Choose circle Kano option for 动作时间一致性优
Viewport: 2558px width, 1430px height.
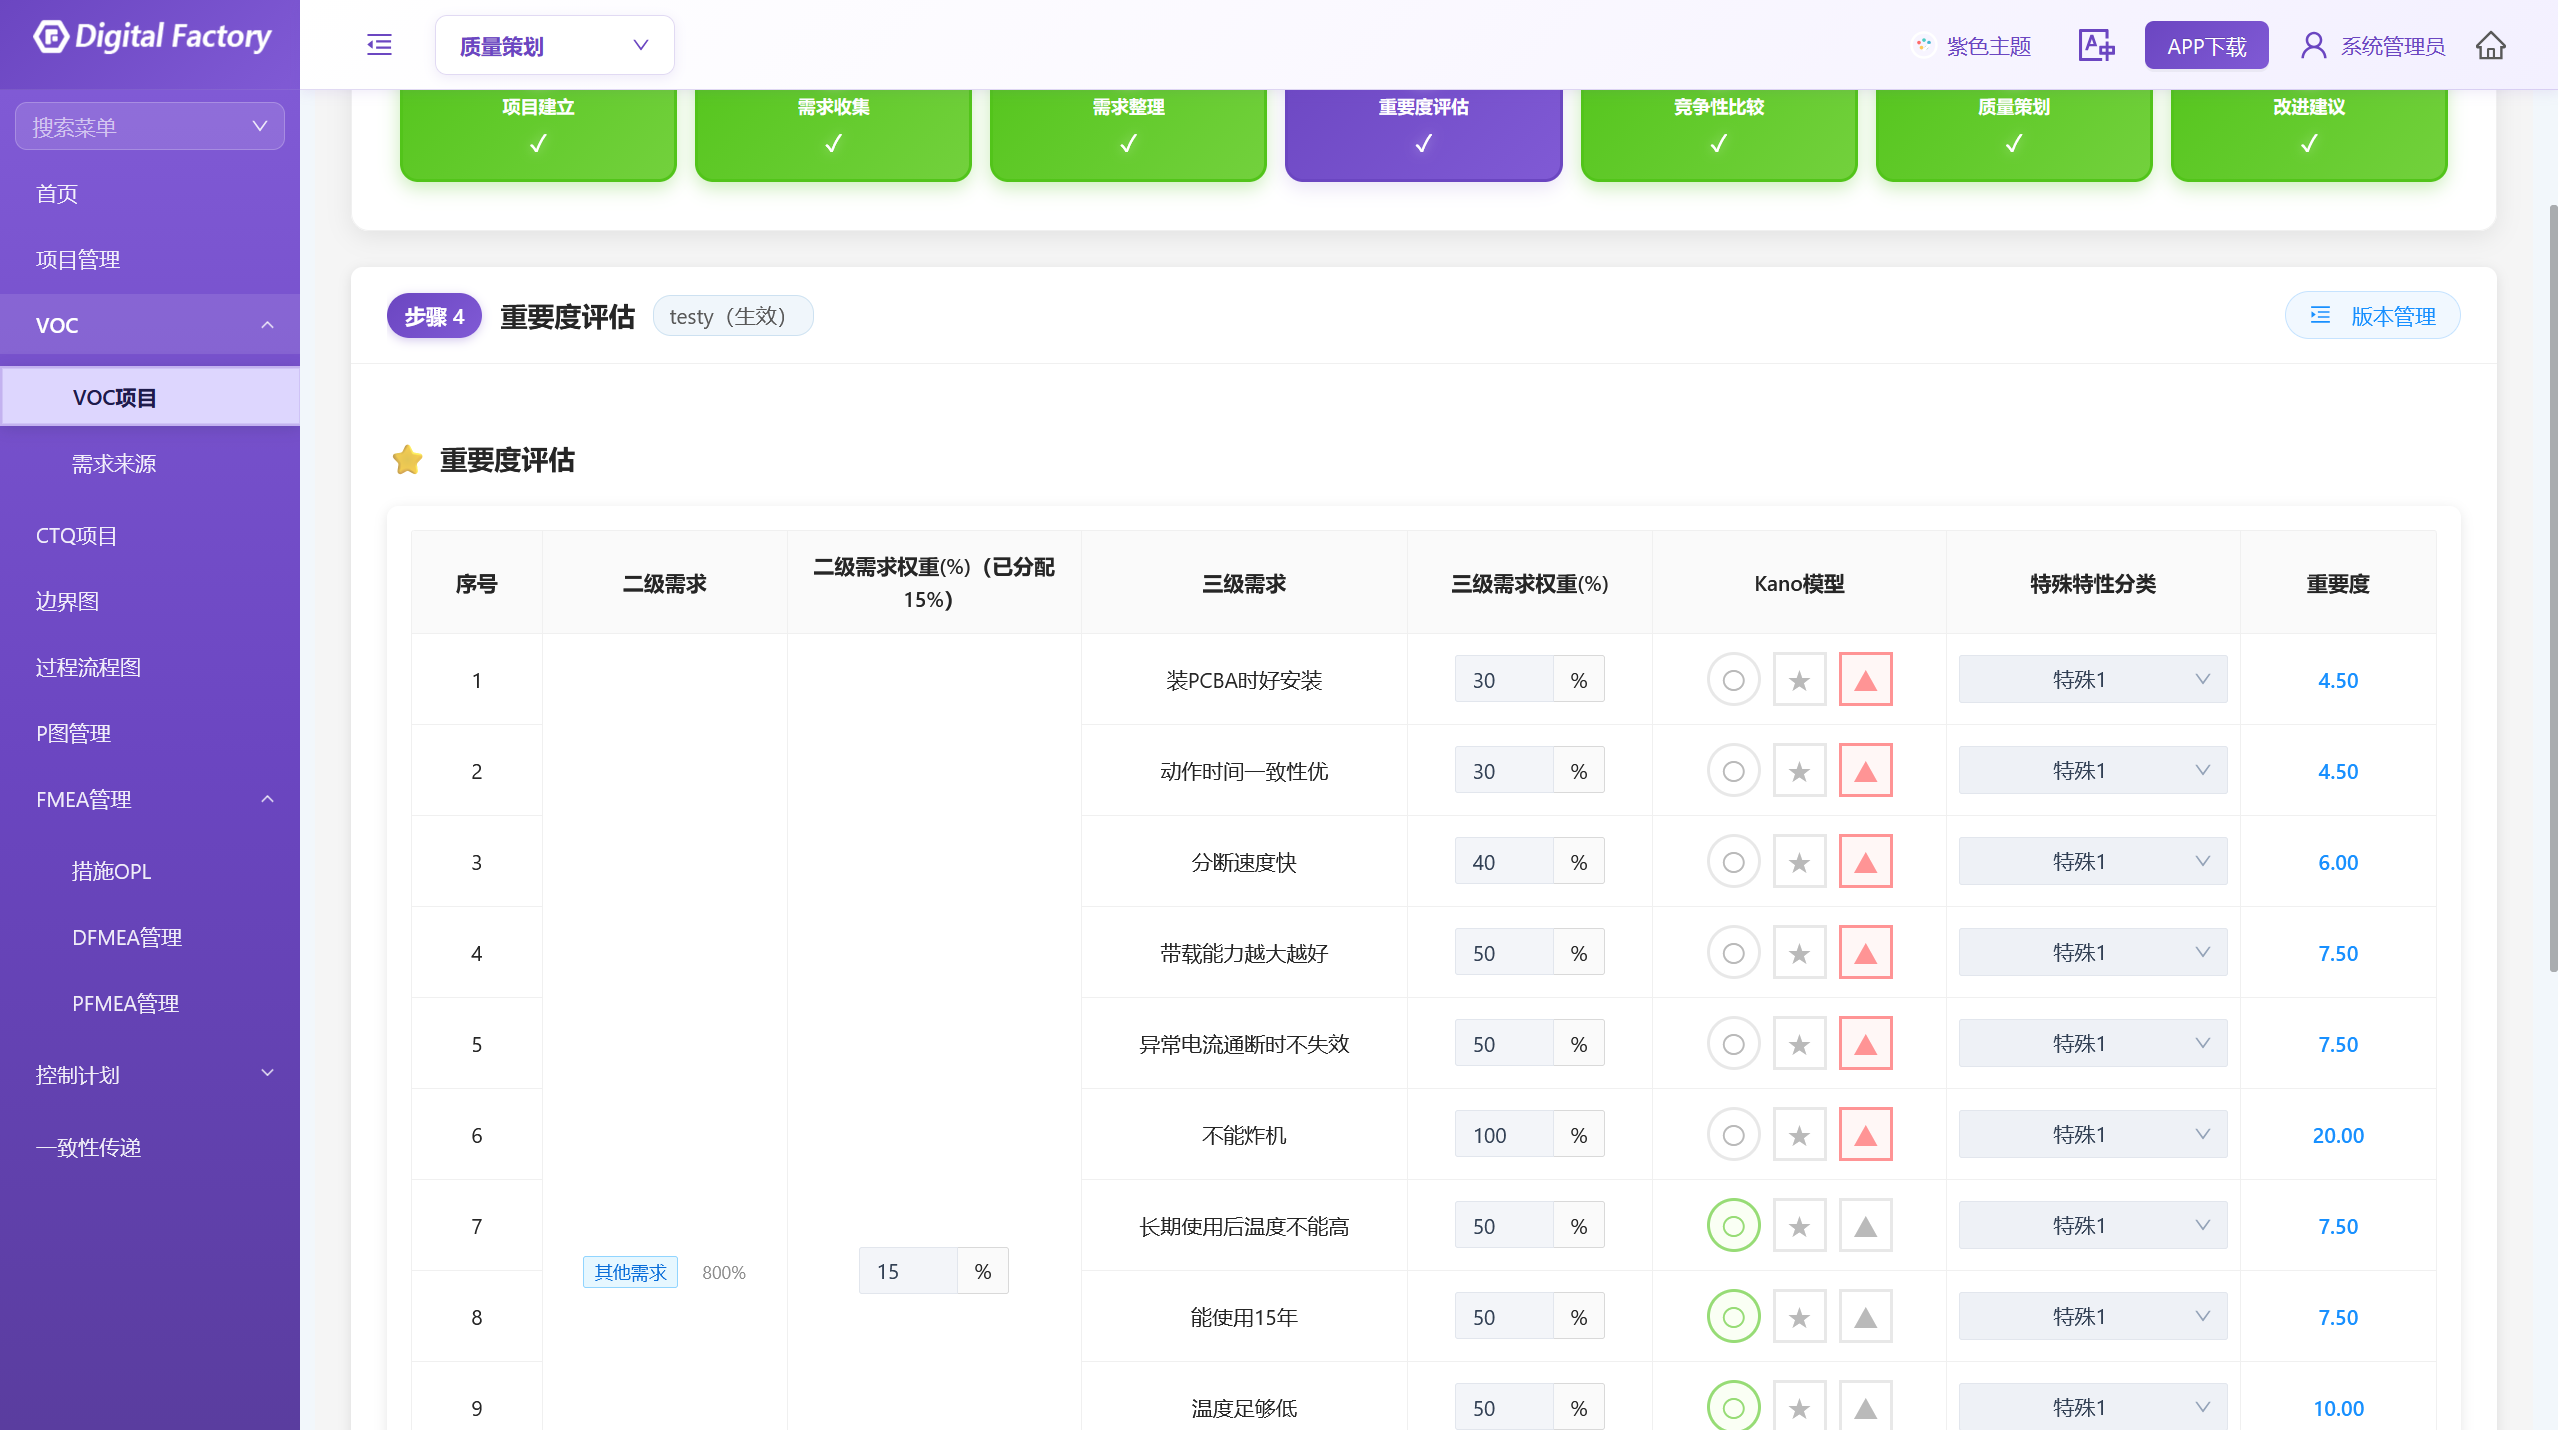1733,771
